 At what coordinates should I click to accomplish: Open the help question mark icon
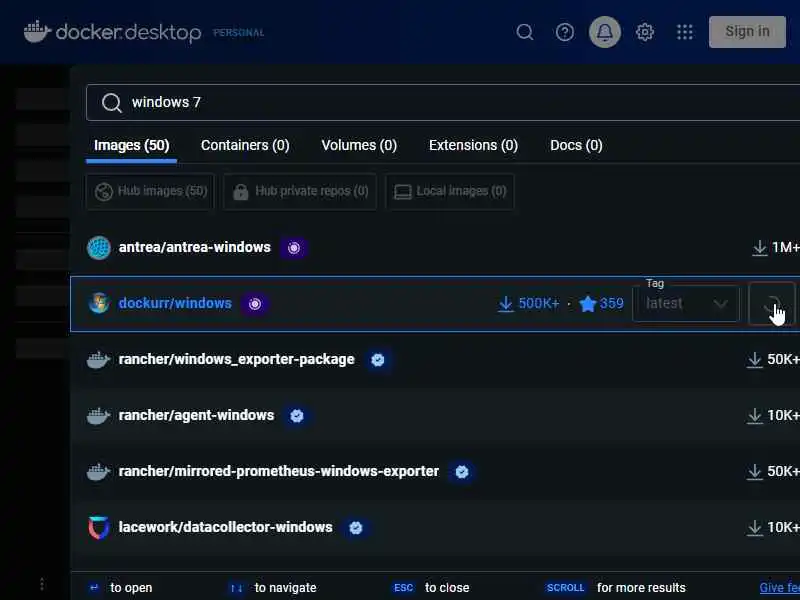pos(564,32)
